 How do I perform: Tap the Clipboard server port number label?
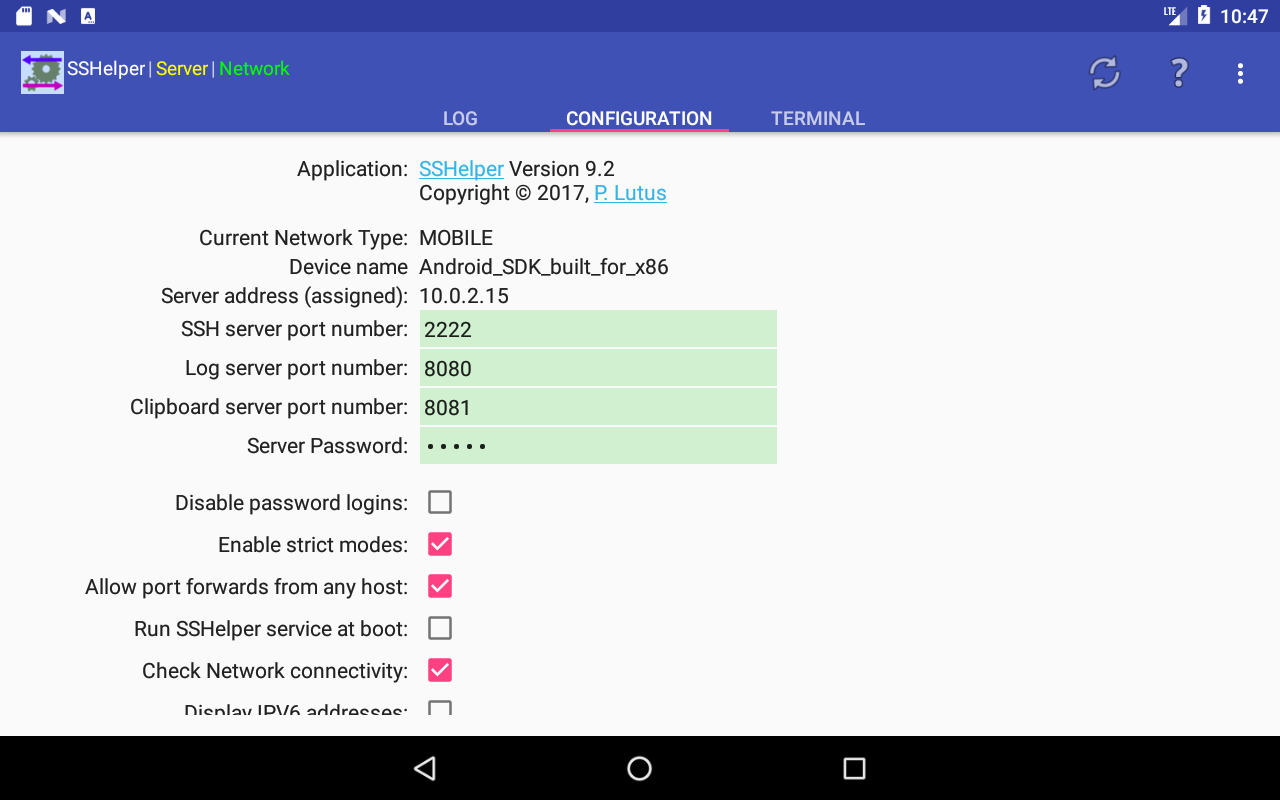[269, 407]
